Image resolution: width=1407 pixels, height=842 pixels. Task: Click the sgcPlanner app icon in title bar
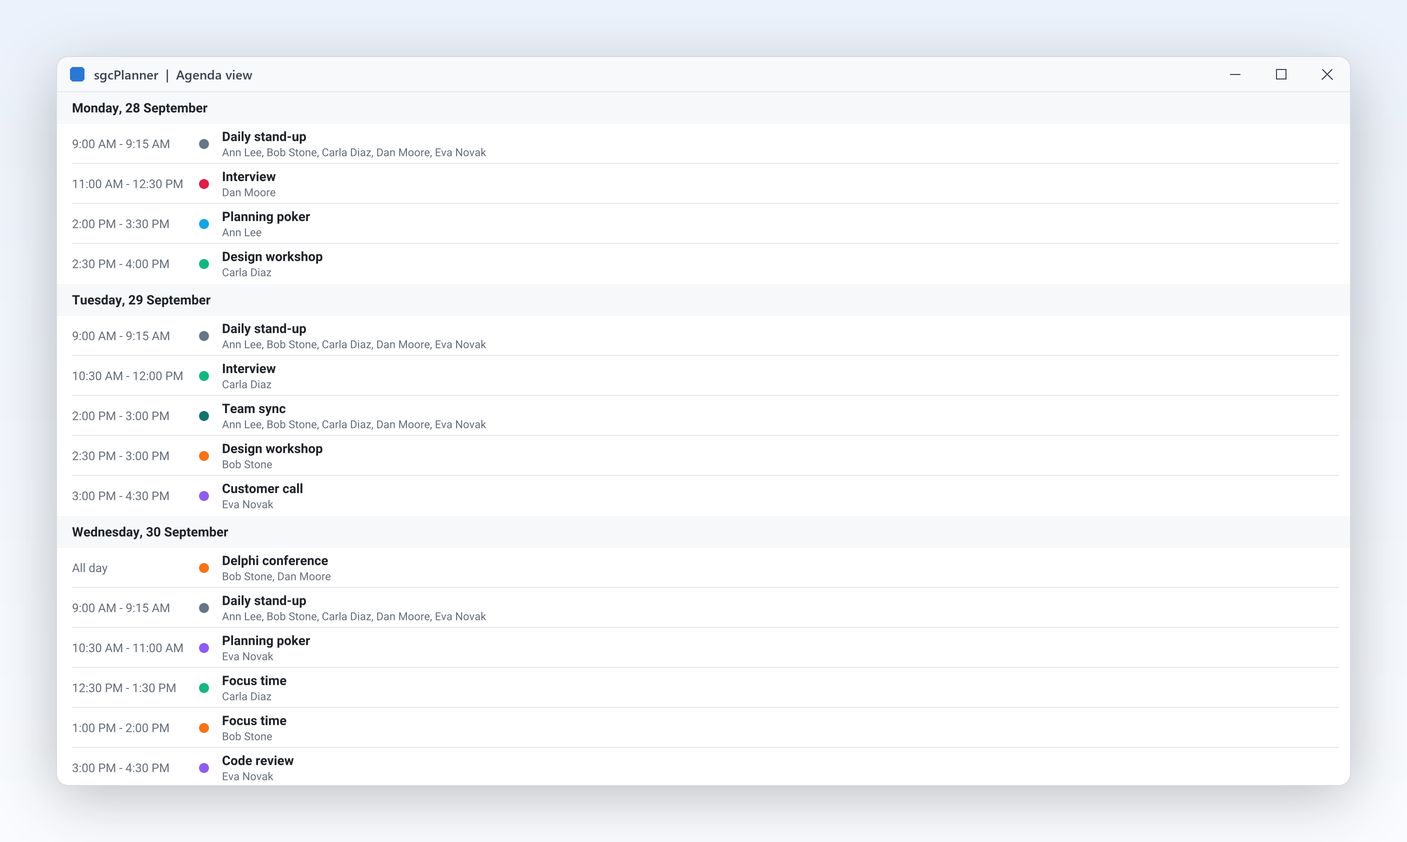tap(77, 75)
